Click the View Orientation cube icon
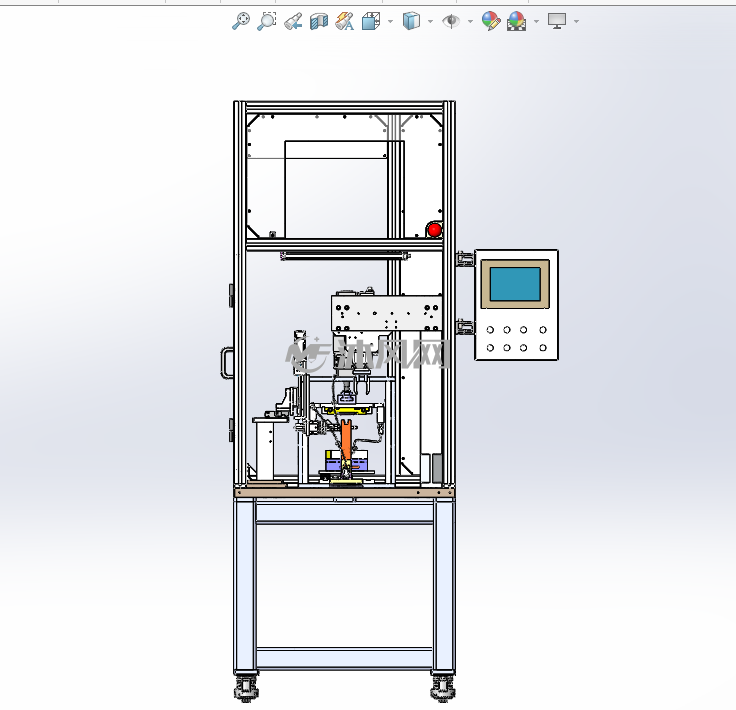Image resolution: width=736 pixels, height=710 pixels. coord(371,21)
